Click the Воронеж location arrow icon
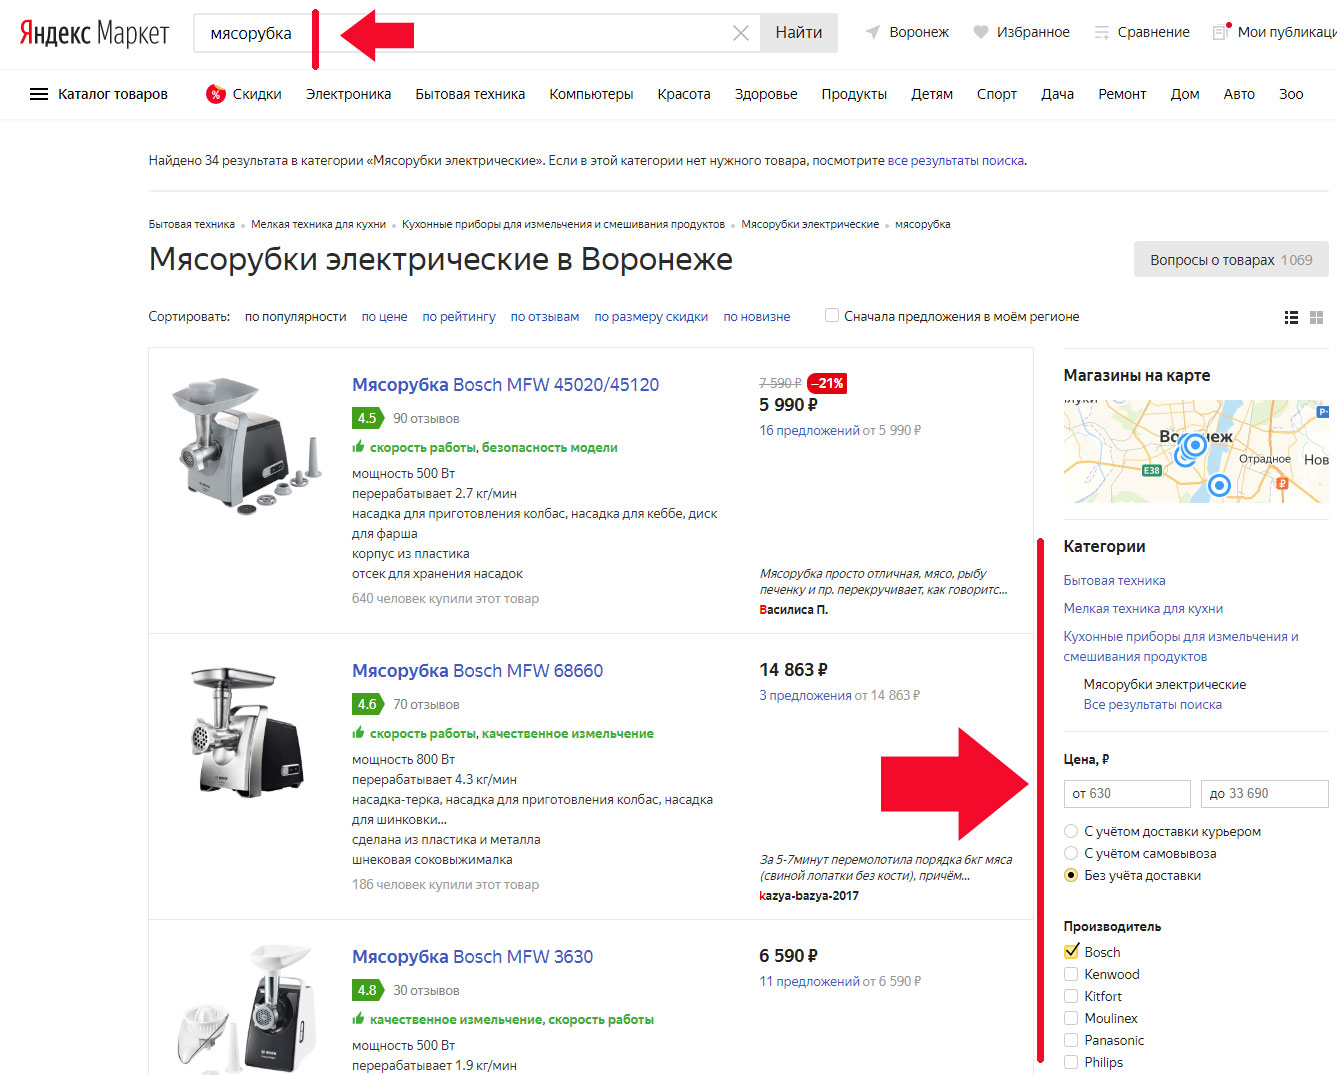This screenshot has height=1075, width=1337. [x=873, y=32]
